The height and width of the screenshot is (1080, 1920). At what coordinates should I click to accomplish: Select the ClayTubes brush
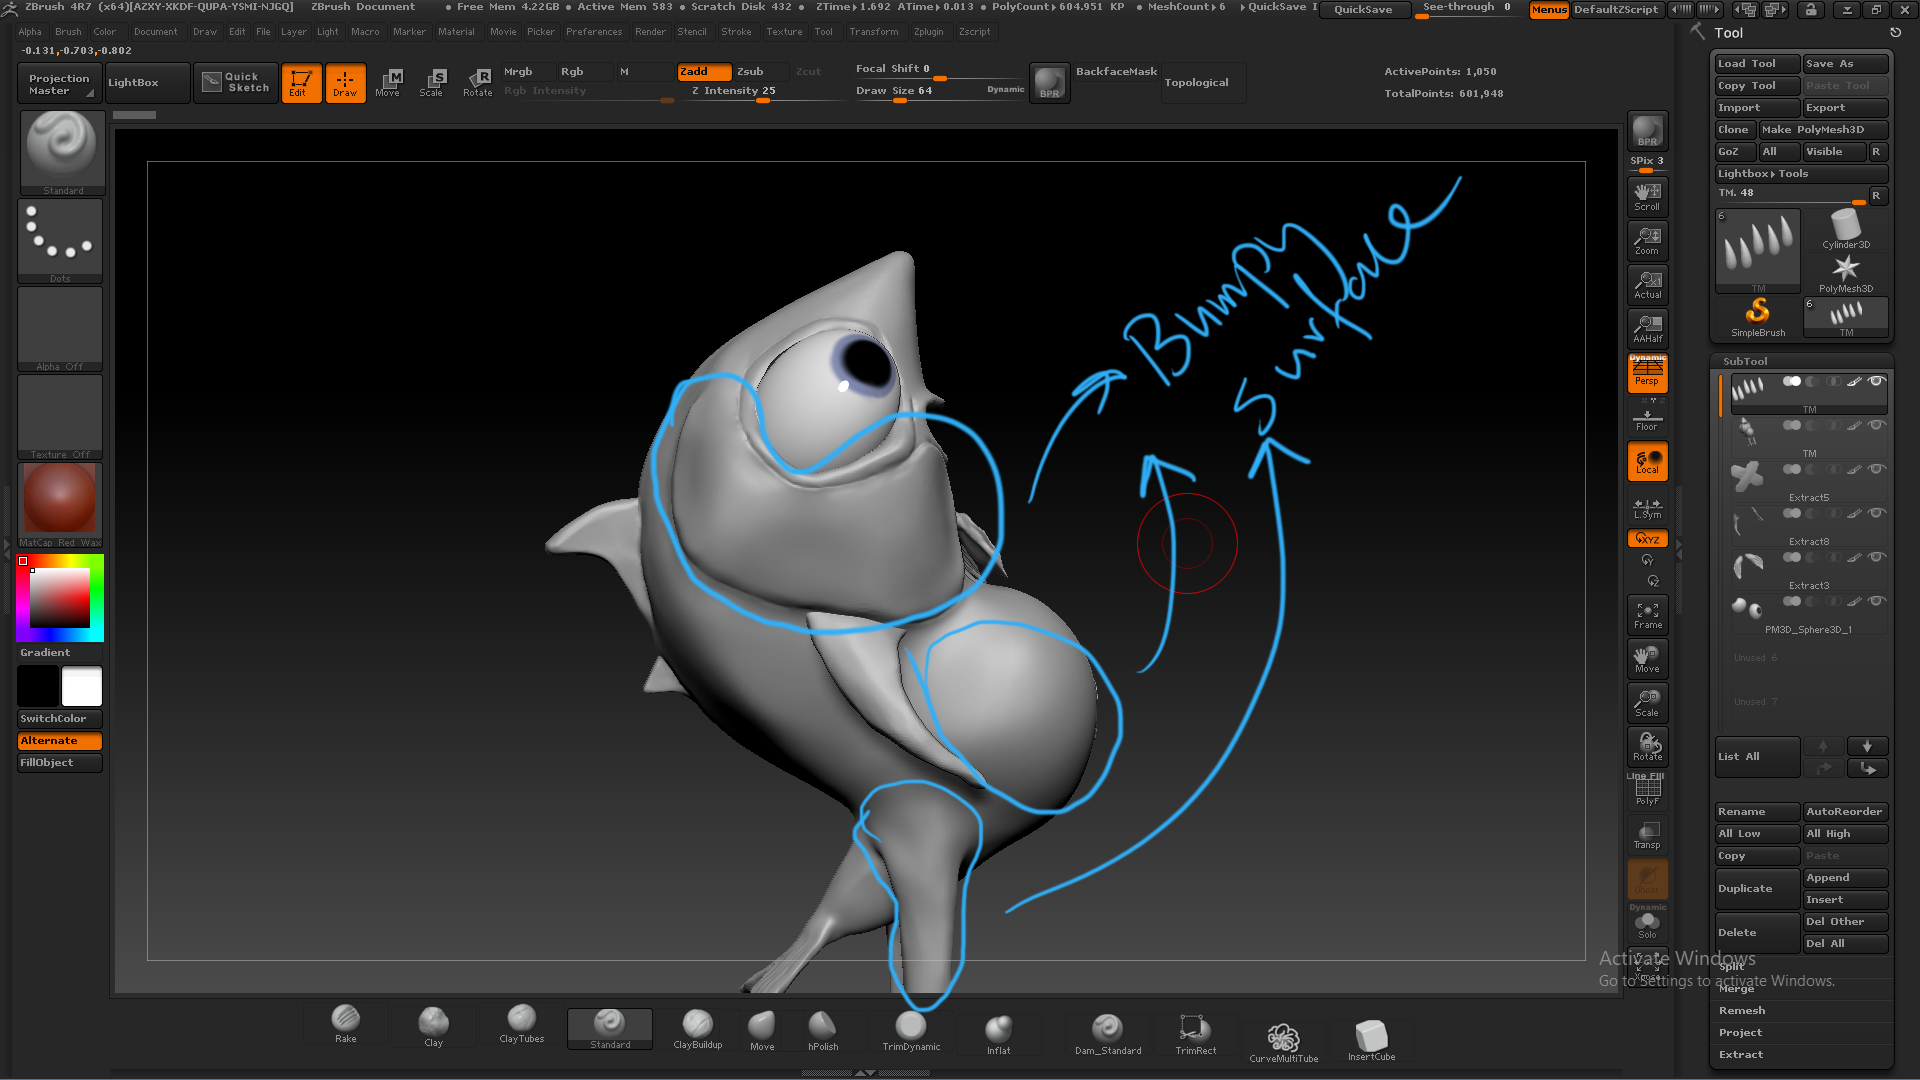point(521,1024)
